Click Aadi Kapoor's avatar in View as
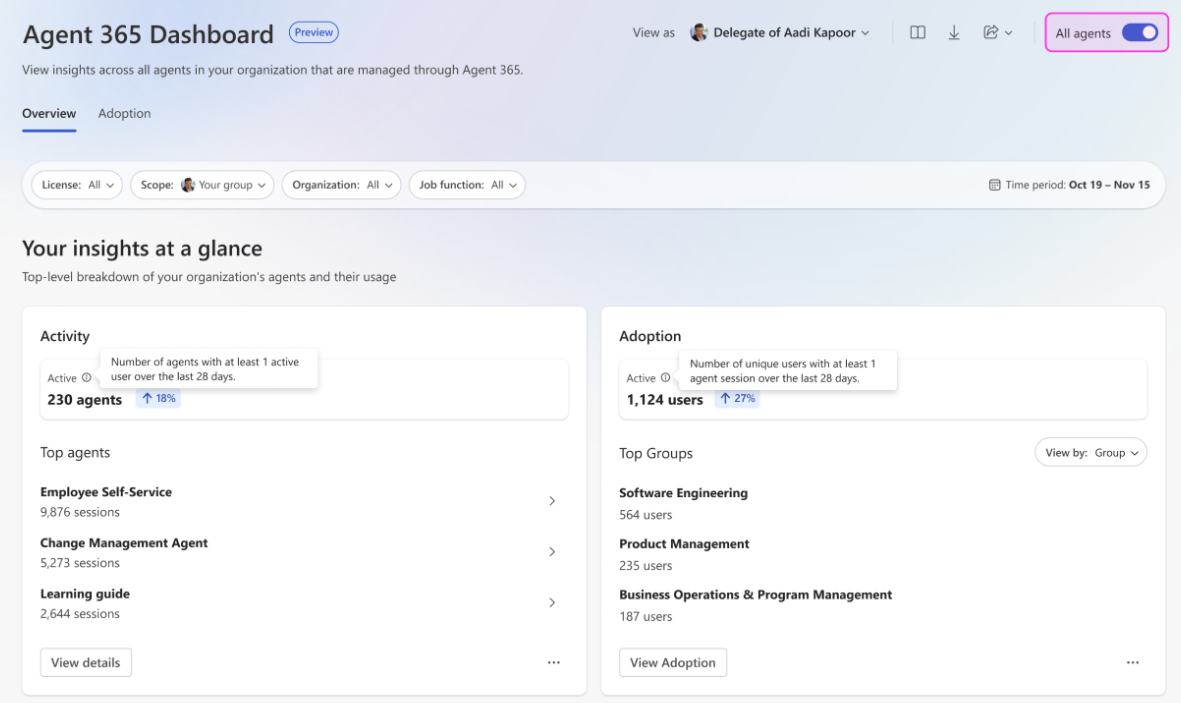This screenshot has width=1181, height=703. pyautogui.click(x=699, y=32)
